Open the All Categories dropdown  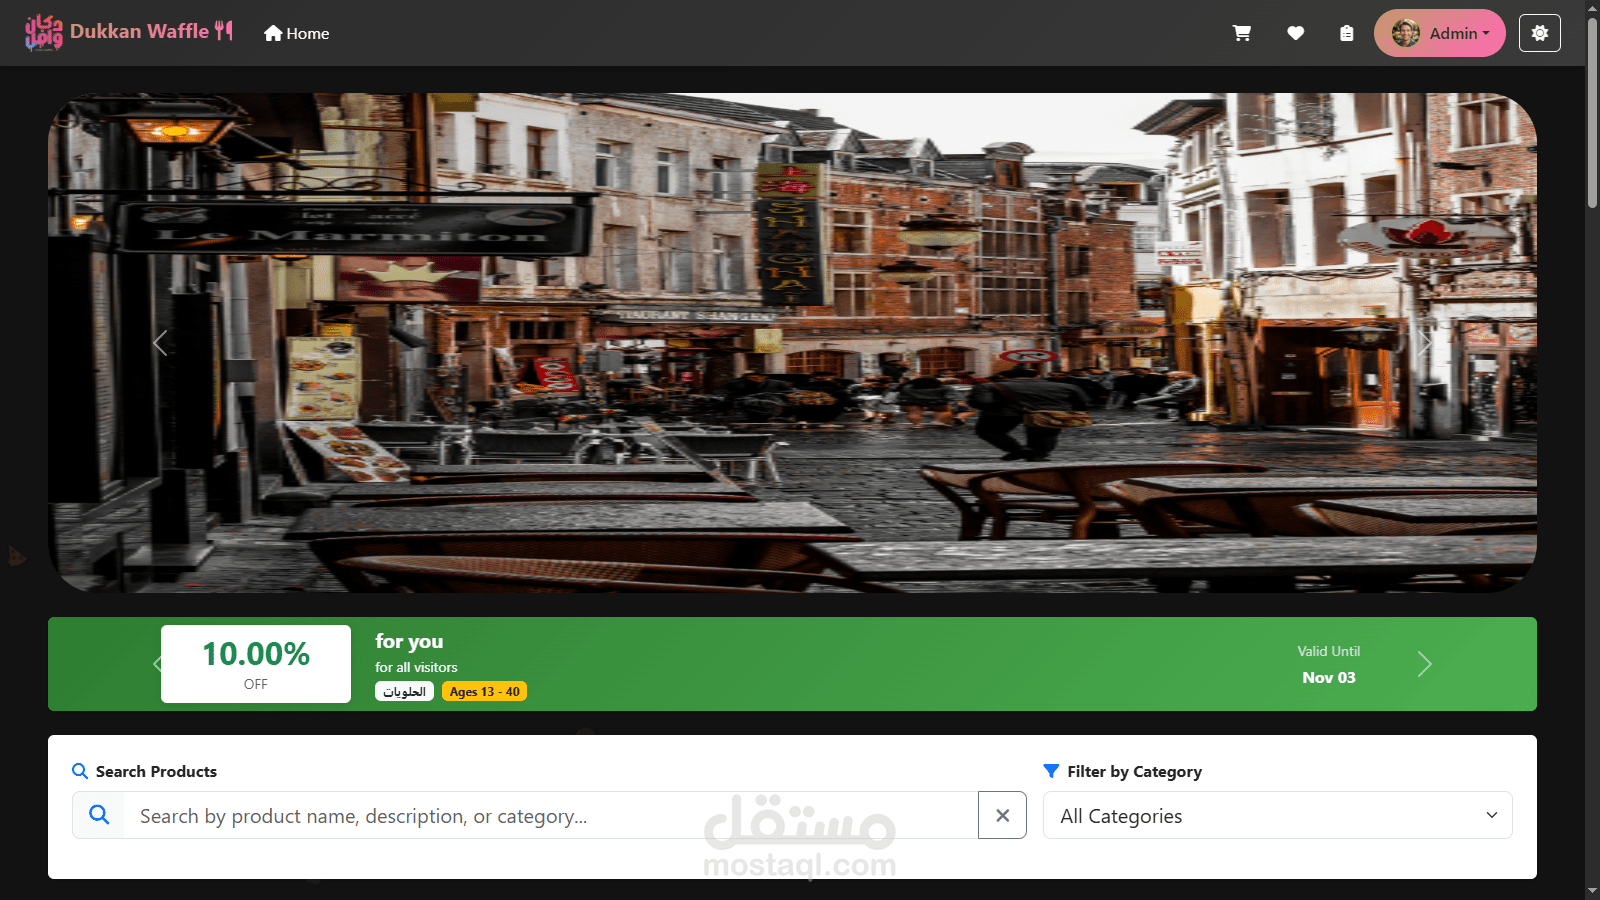[1277, 815]
